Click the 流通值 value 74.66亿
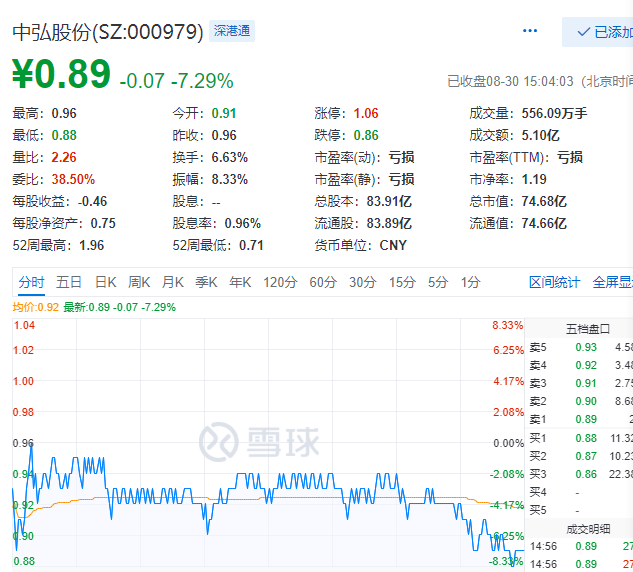Image resolution: width=633 pixels, height=572 pixels. pos(544,223)
